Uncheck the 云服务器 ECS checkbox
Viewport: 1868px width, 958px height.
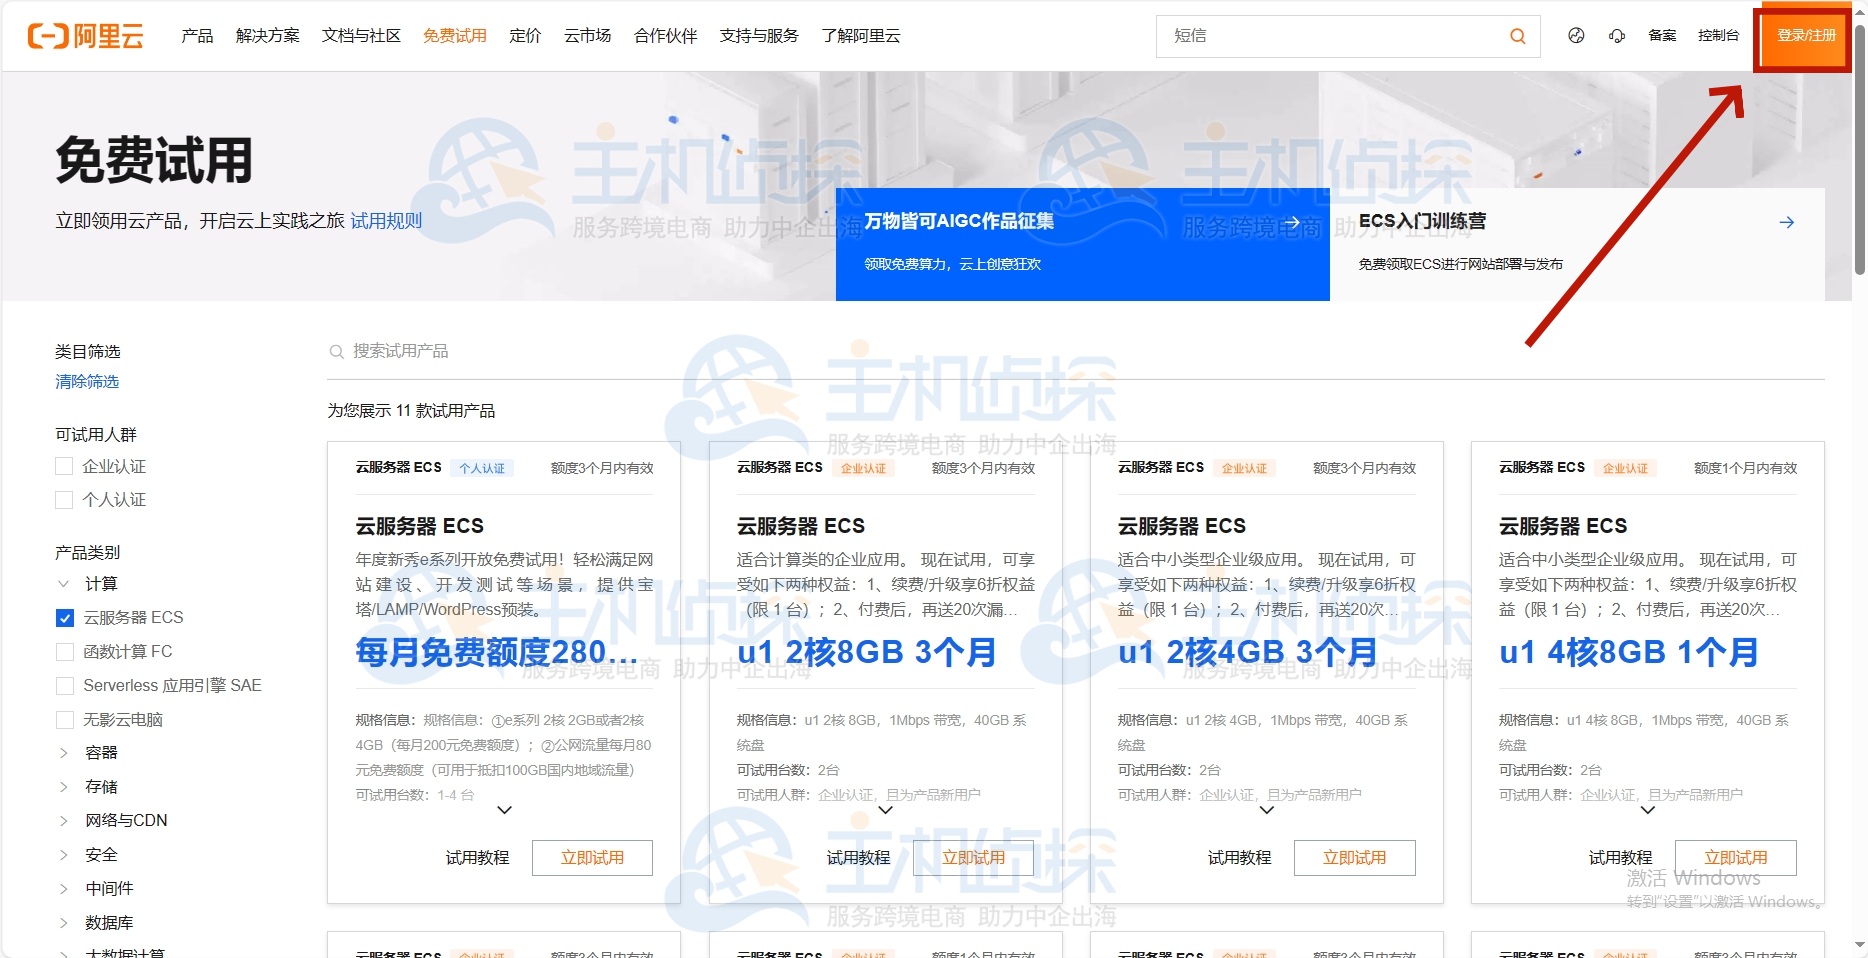[62, 617]
